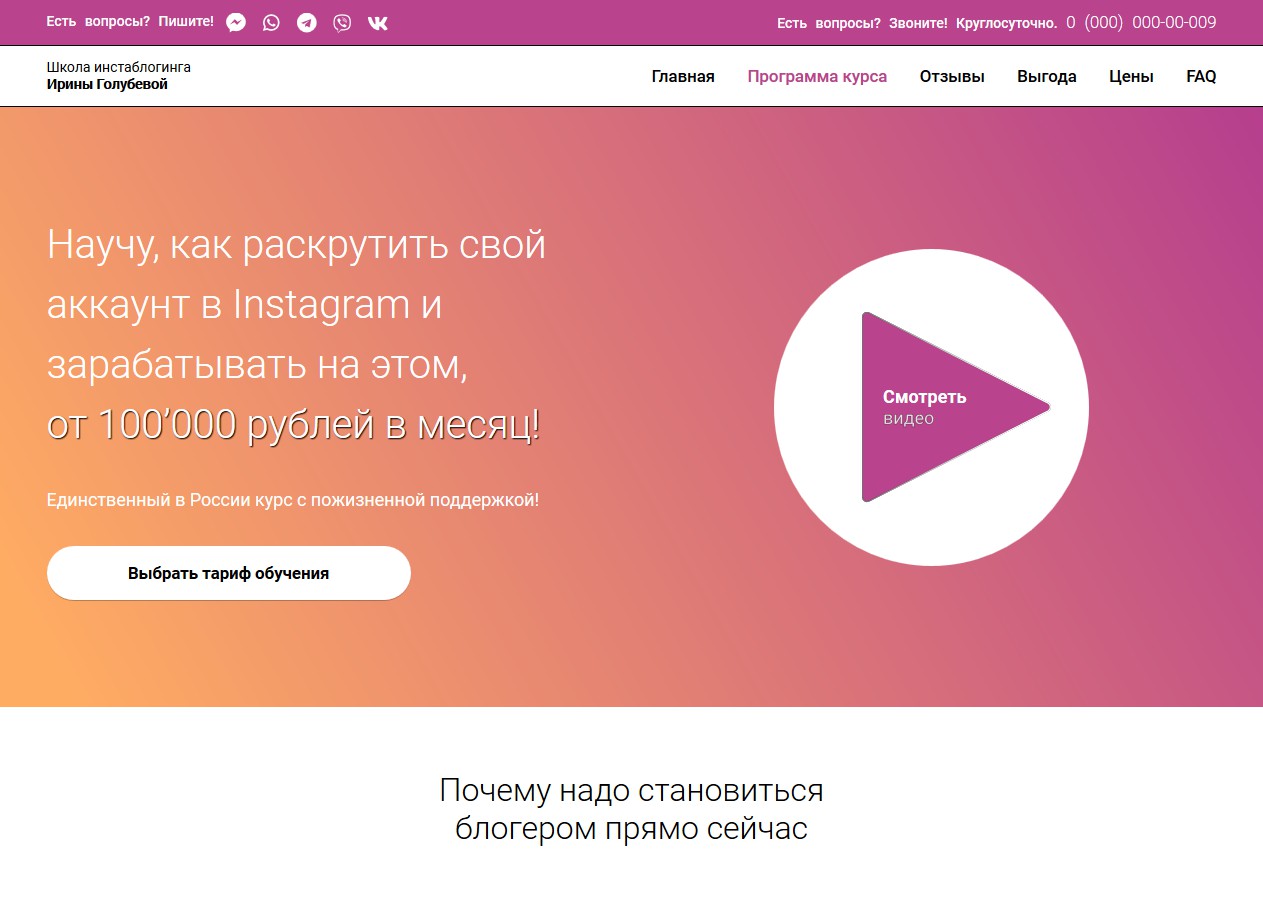Open the Telegram messenger icon

(x=307, y=22)
